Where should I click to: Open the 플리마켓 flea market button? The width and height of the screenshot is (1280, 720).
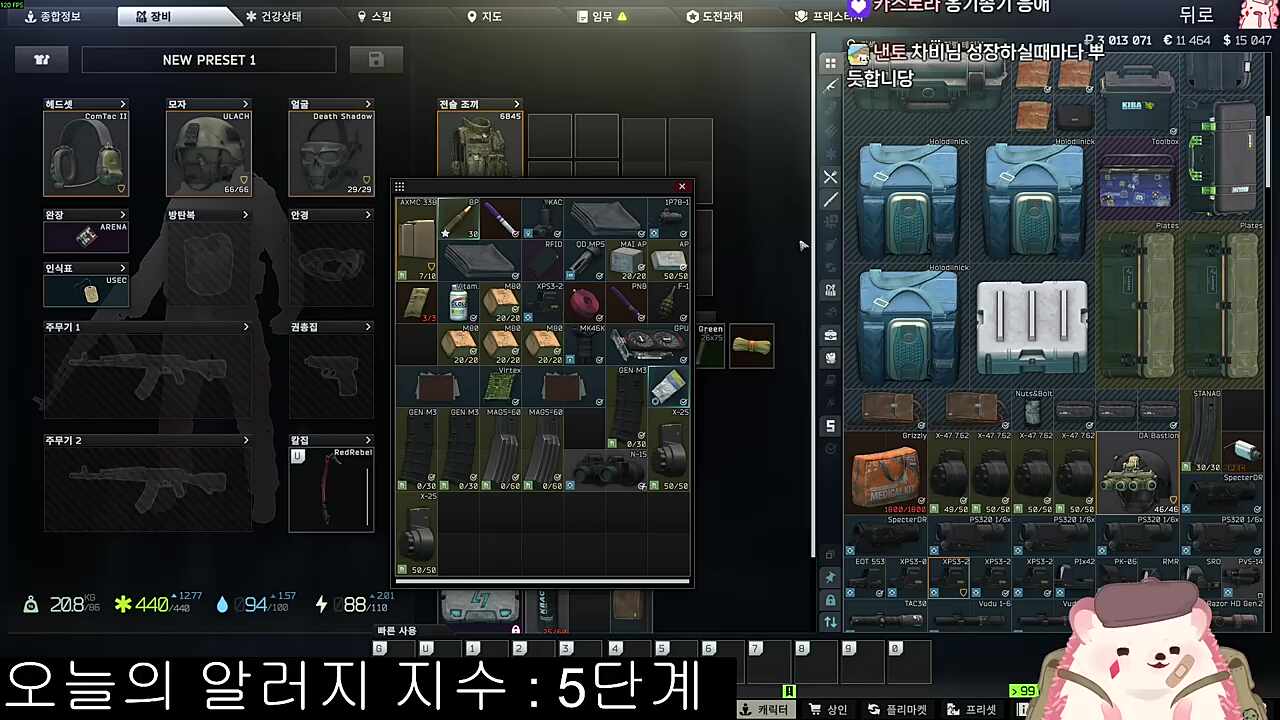click(898, 710)
